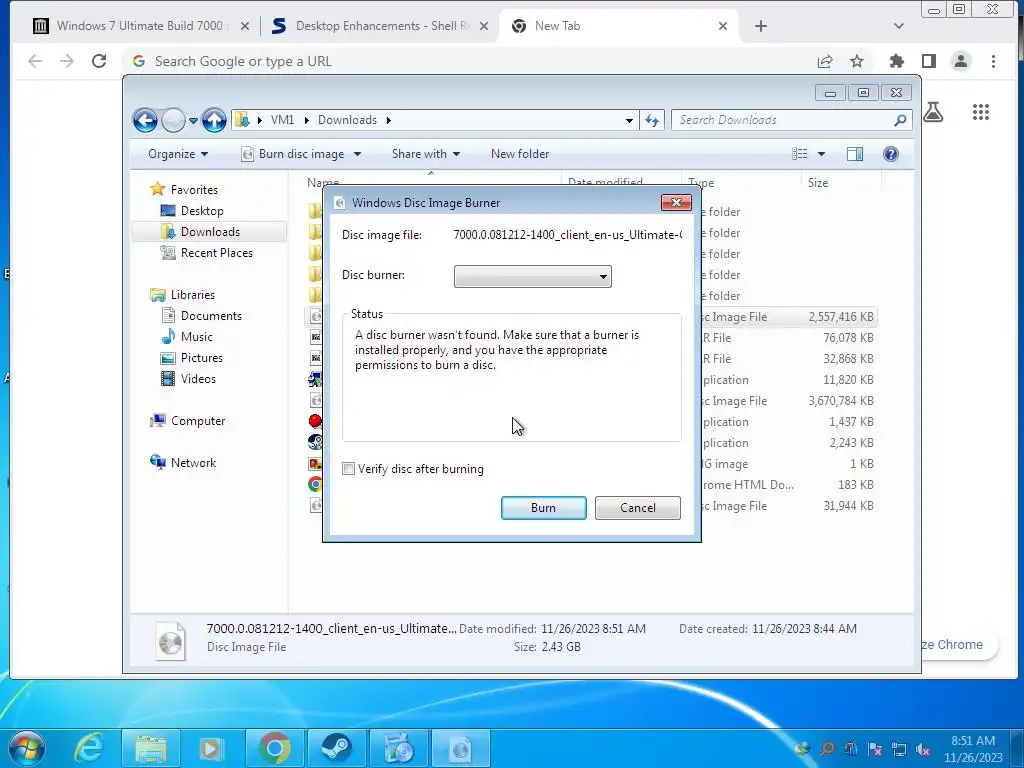Click the Chrome address bar
Image resolution: width=1024 pixels, height=768 pixels.
point(470,61)
